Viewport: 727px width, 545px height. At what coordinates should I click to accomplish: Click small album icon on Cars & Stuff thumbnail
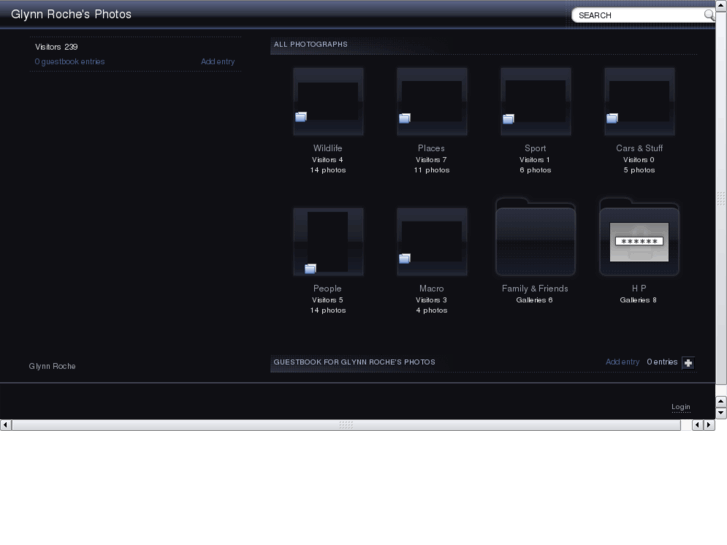[612, 118]
